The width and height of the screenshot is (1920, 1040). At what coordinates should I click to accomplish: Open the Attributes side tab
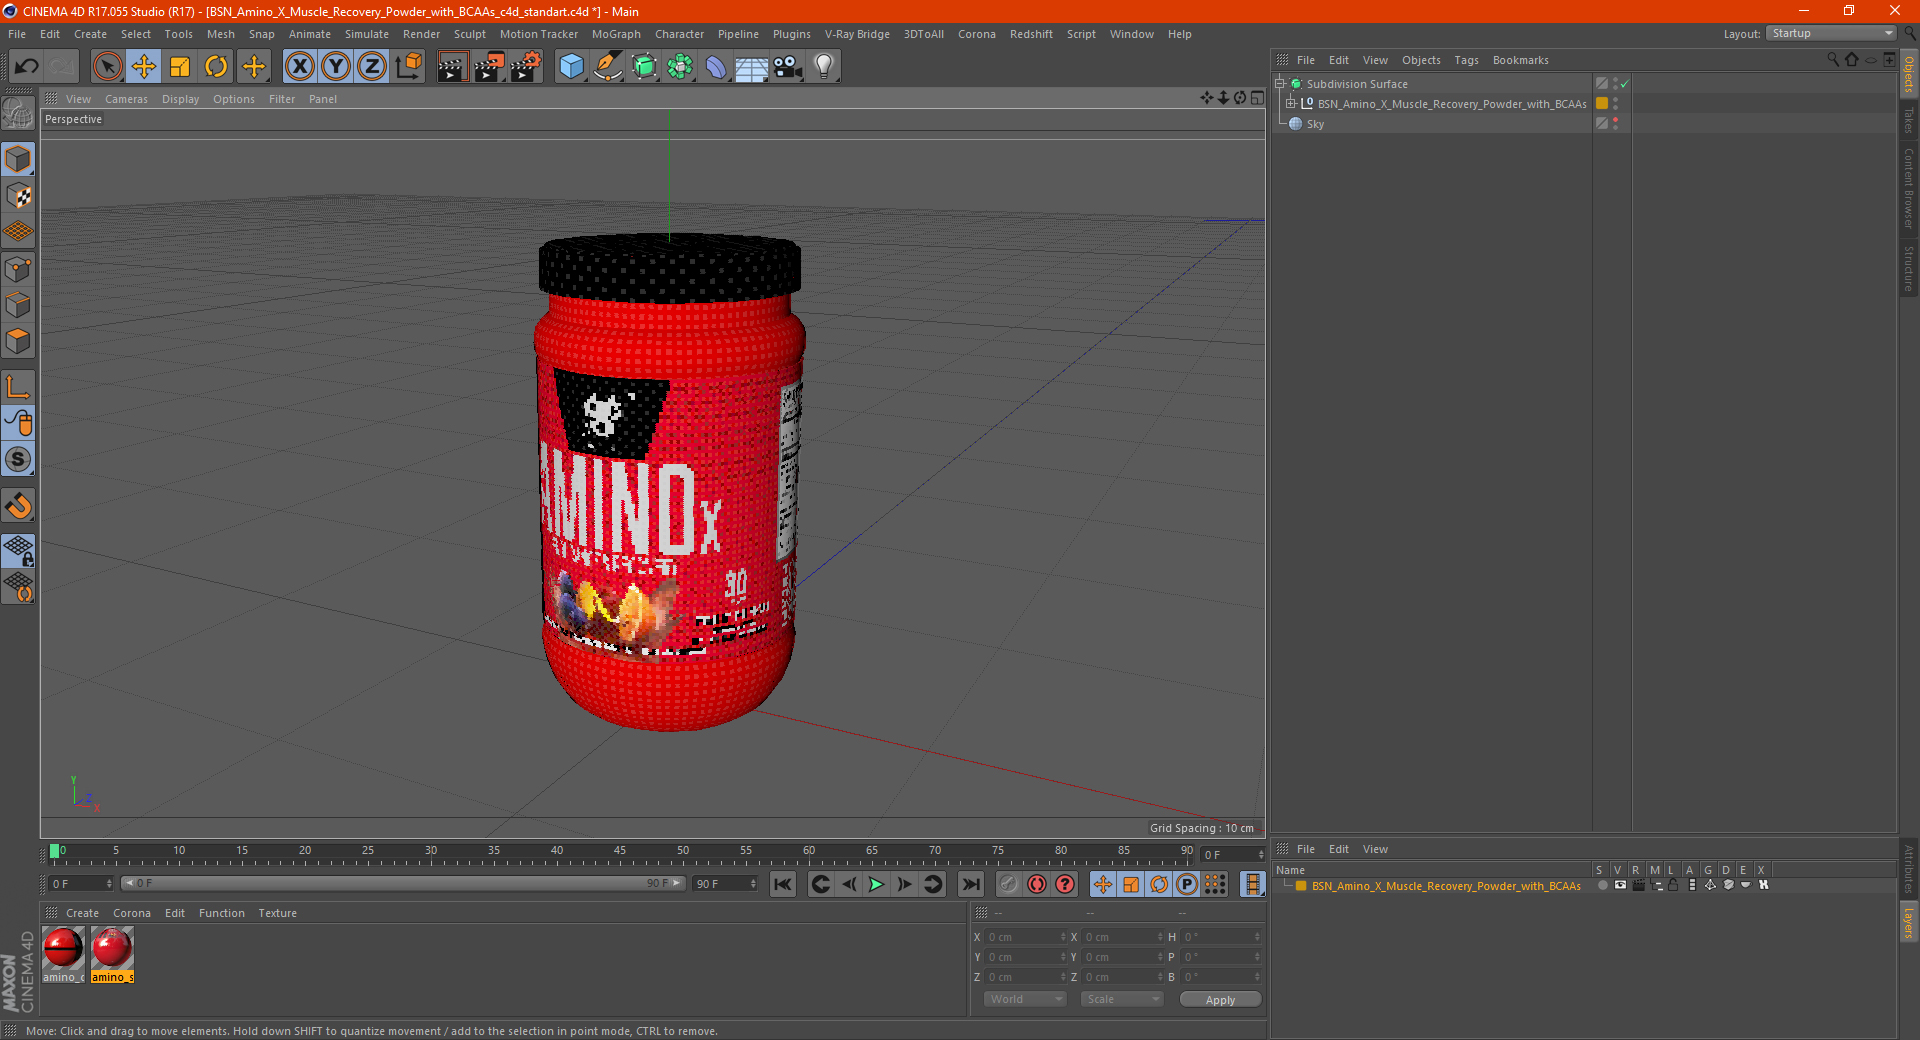point(1908,868)
